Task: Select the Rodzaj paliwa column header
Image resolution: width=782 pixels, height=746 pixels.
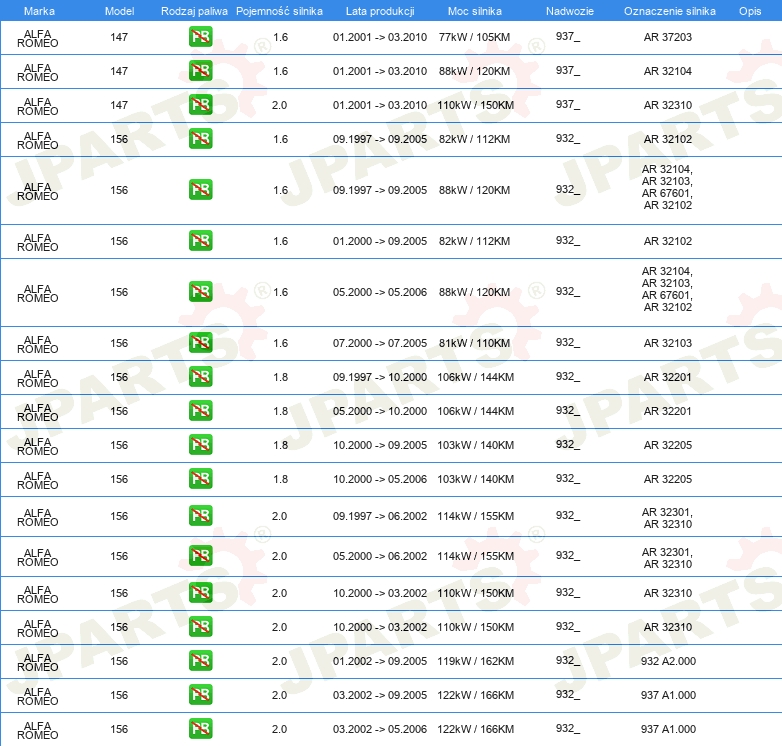Action: tap(194, 10)
